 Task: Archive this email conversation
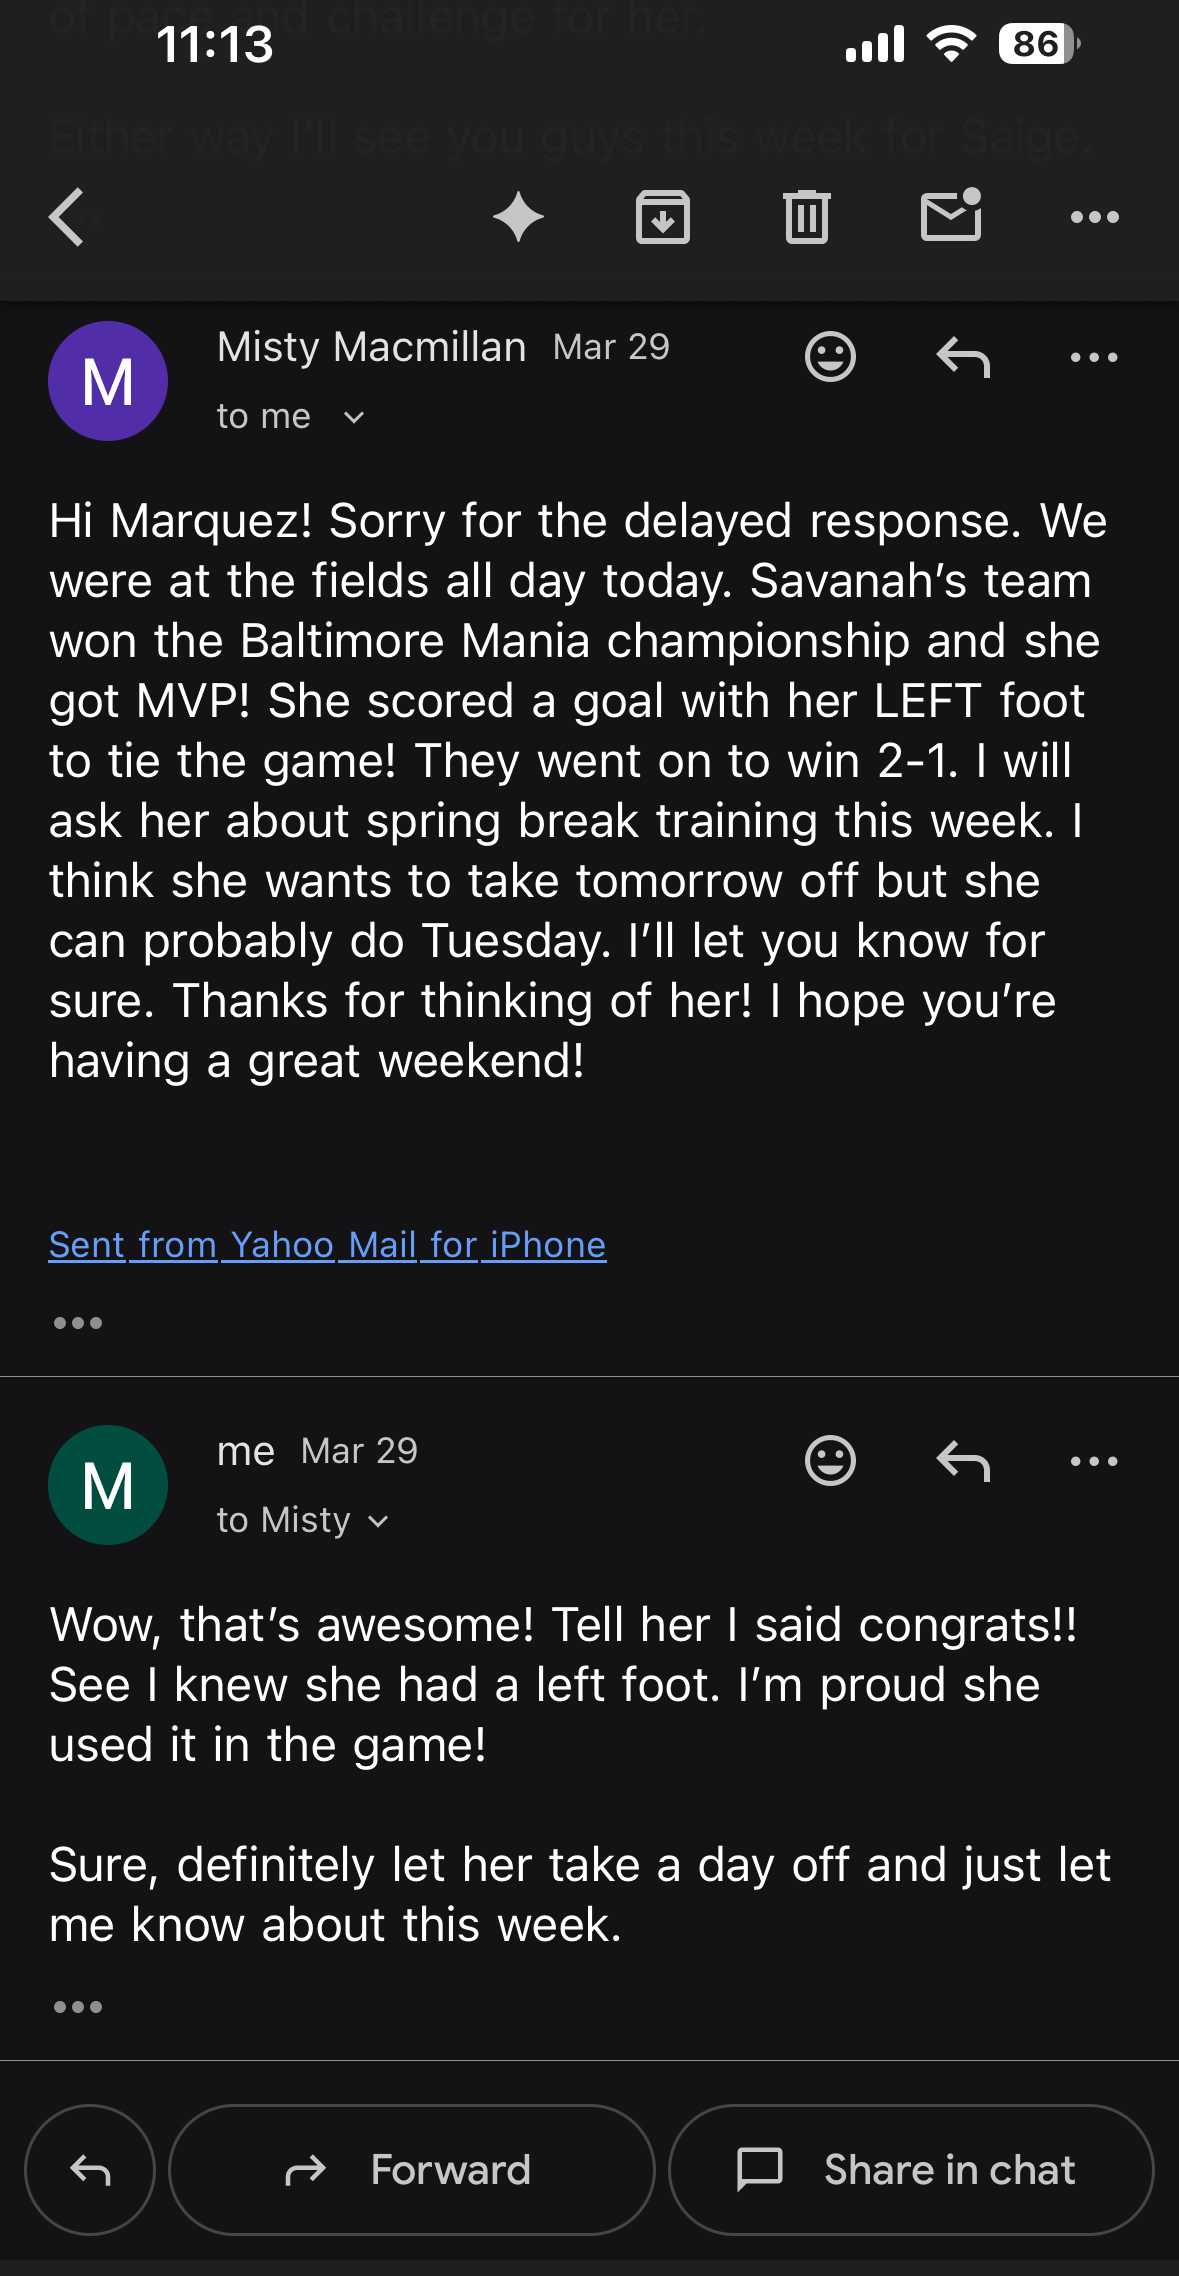[x=662, y=217]
